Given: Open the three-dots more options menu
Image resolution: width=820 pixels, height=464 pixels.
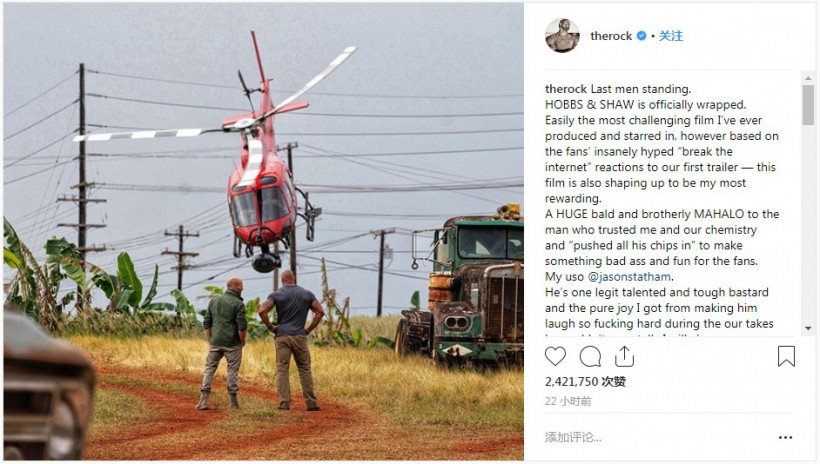Looking at the screenshot, I should tap(785, 437).
